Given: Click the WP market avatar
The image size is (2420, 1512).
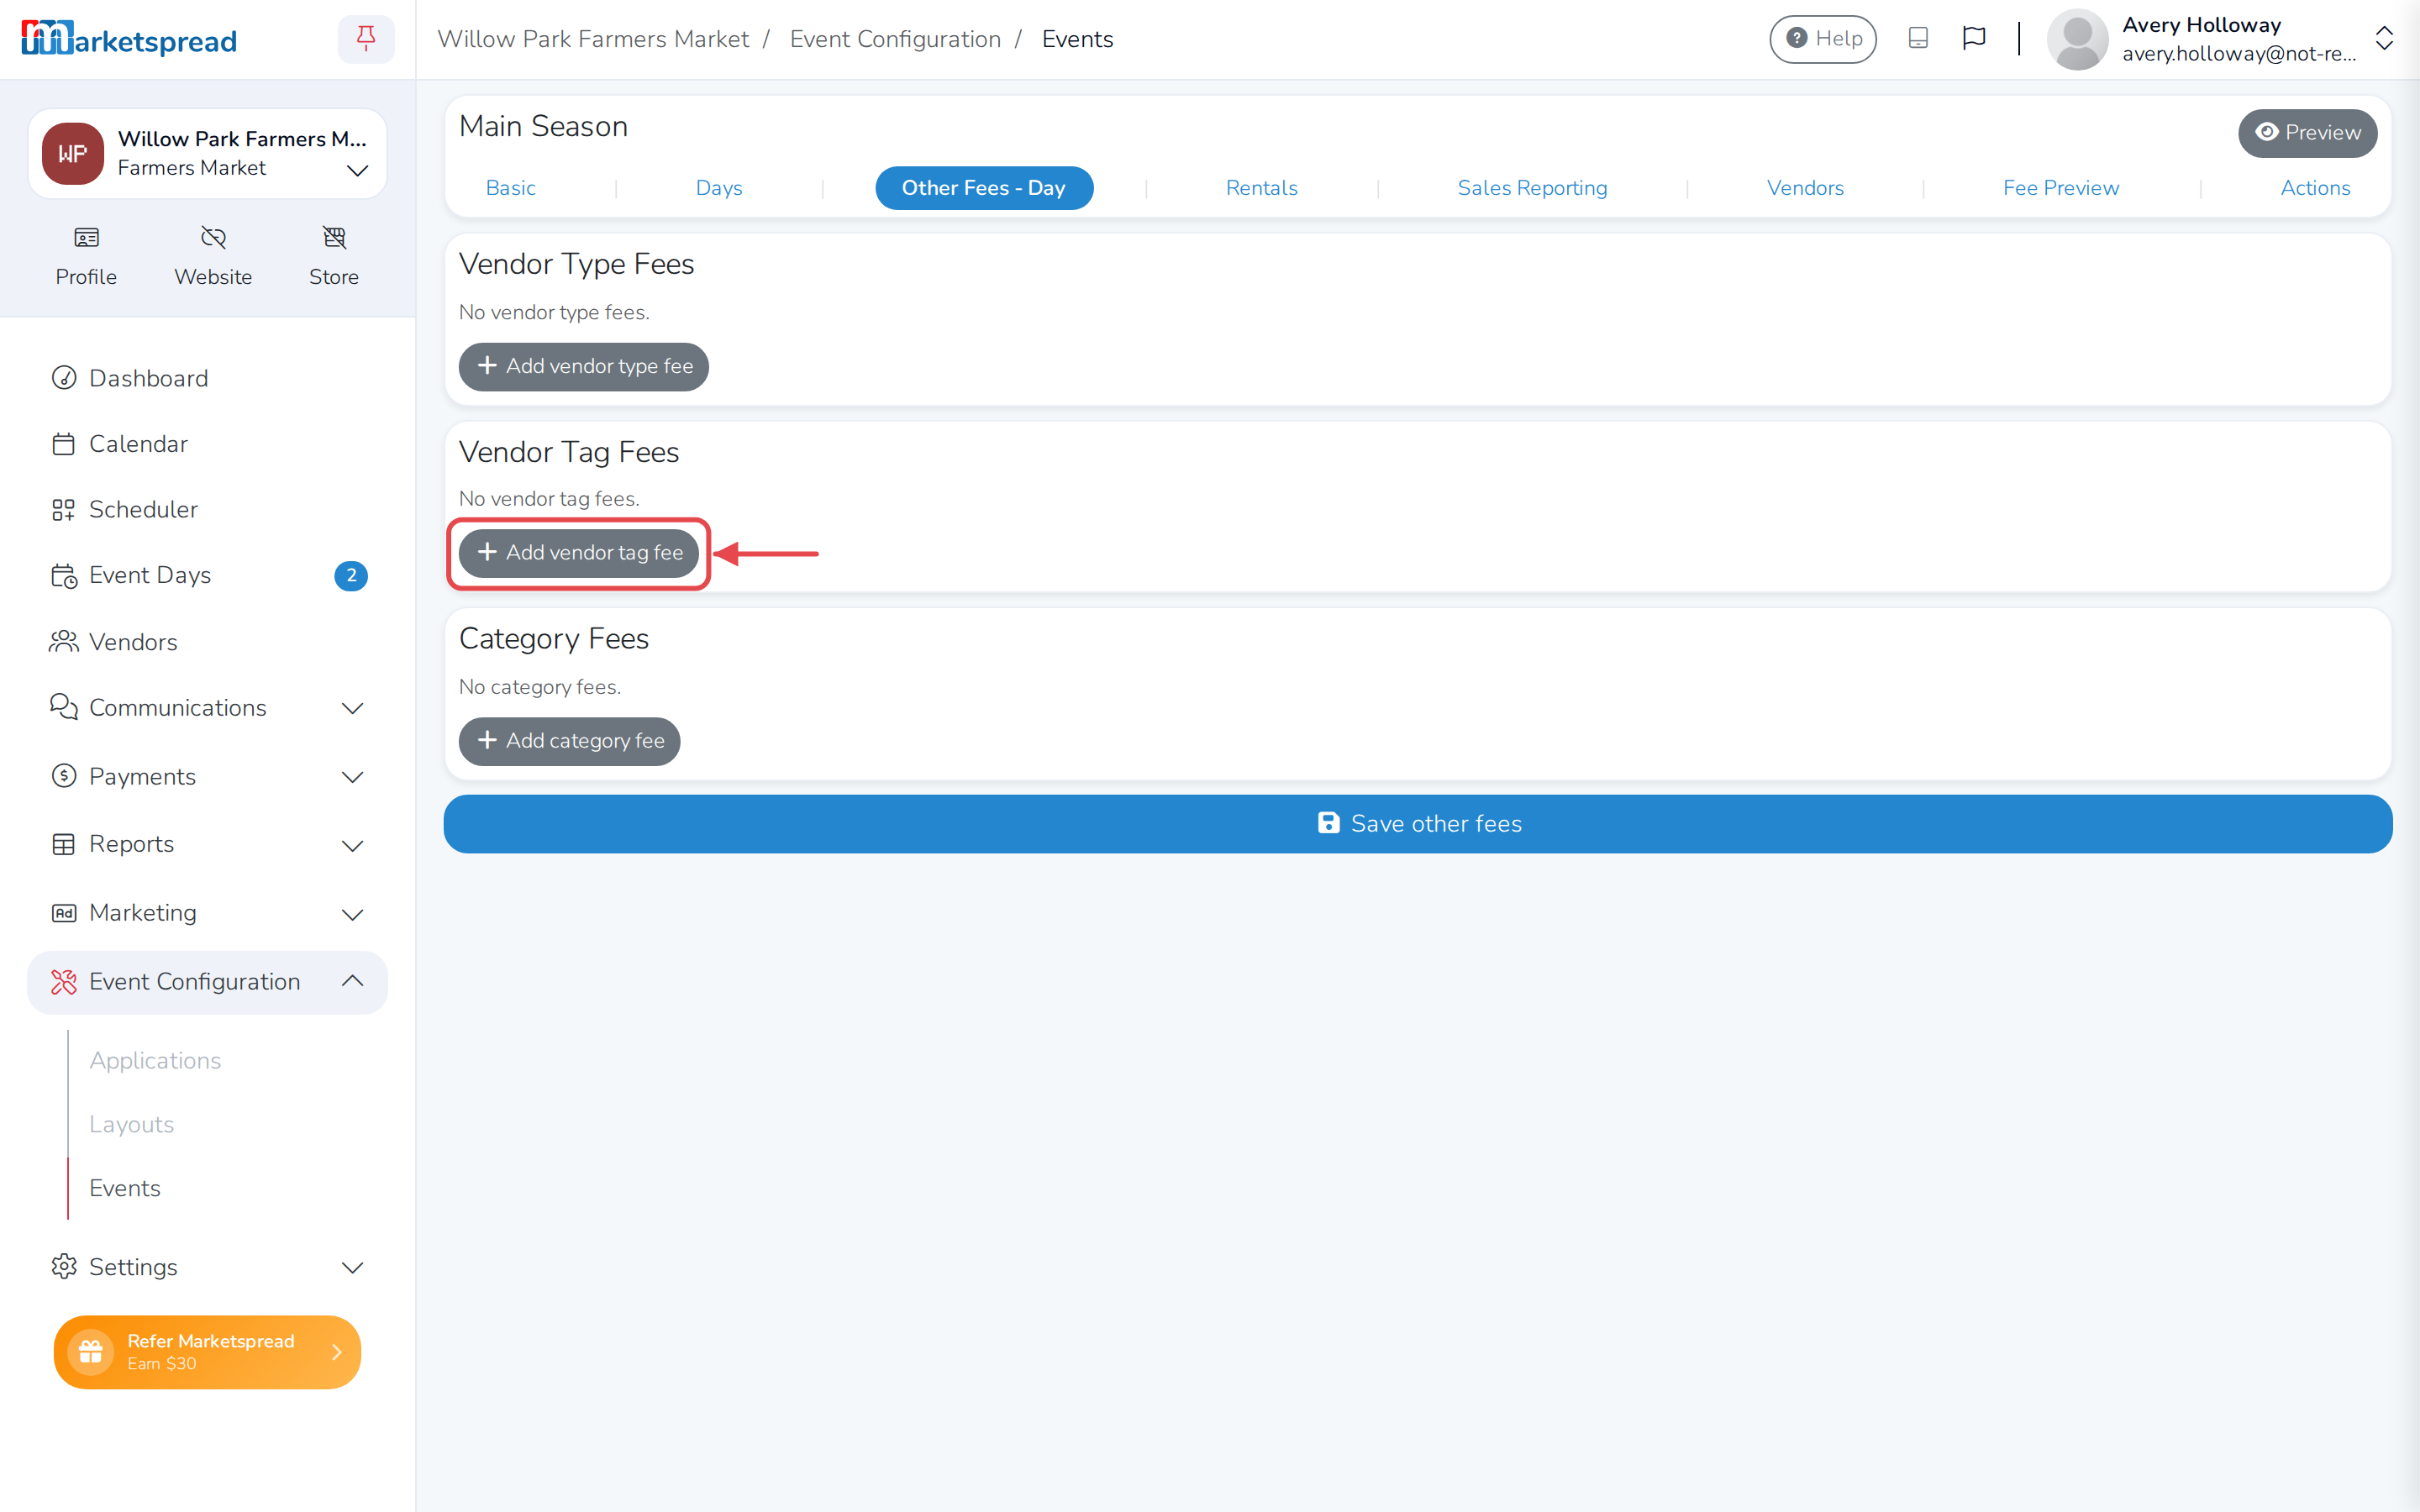Looking at the screenshot, I should [x=73, y=154].
